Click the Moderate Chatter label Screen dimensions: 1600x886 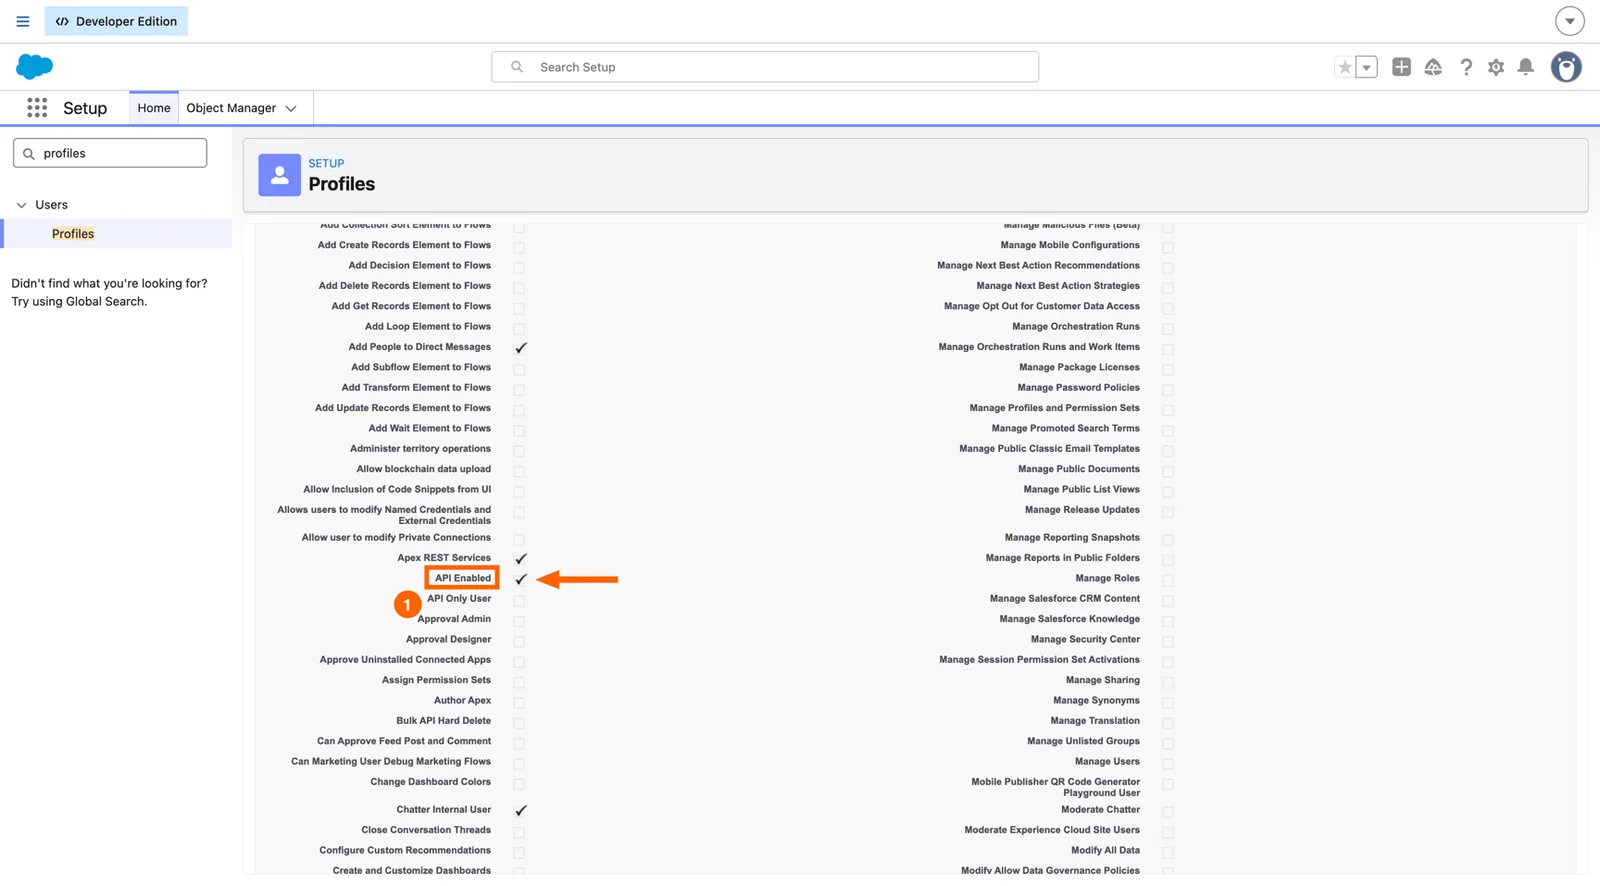(x=1100, y=810)
